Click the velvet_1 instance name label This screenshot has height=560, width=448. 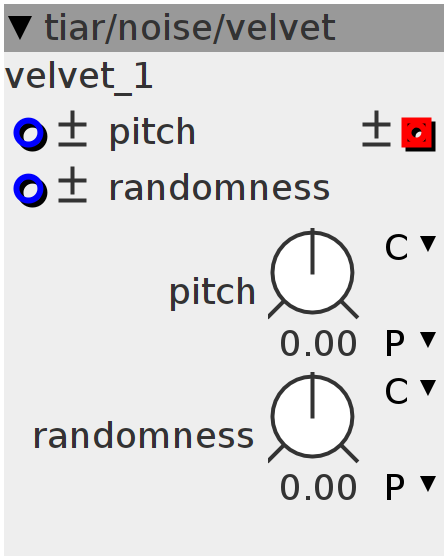pyautogui.click(x=79, y=76)
